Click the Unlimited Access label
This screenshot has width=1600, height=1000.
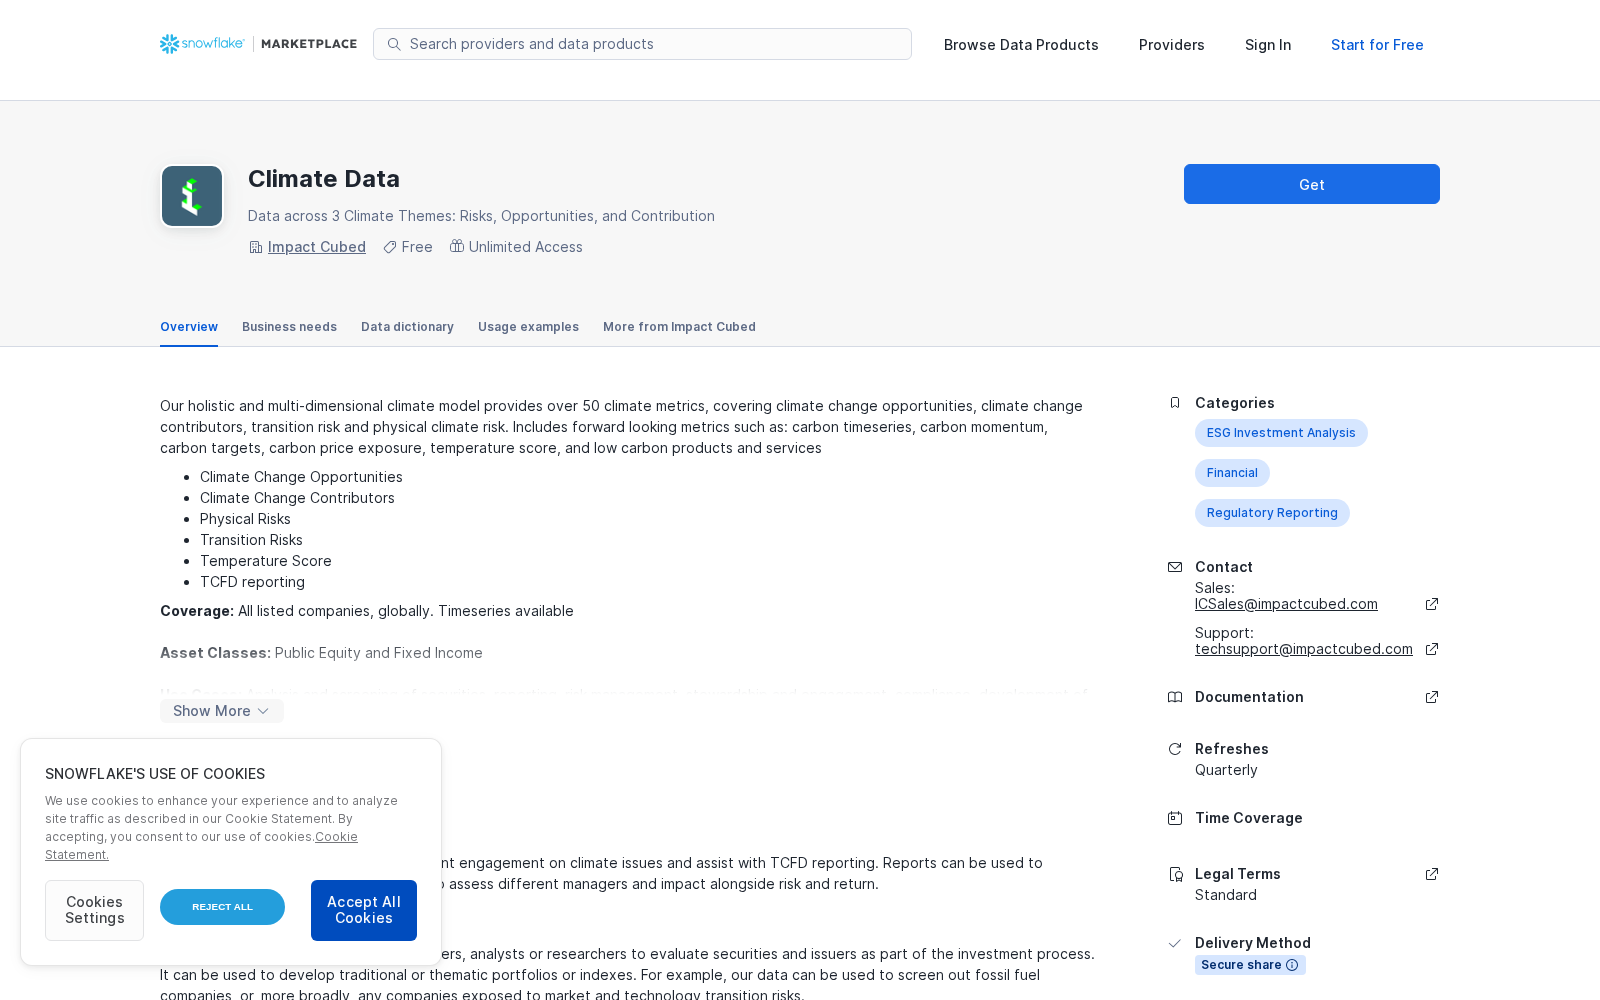click(x=526, y=247)
